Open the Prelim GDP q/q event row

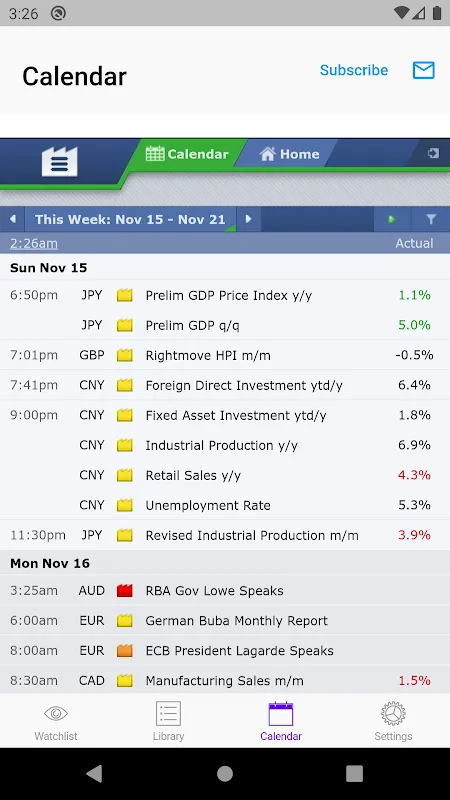[x=225, y=325]
